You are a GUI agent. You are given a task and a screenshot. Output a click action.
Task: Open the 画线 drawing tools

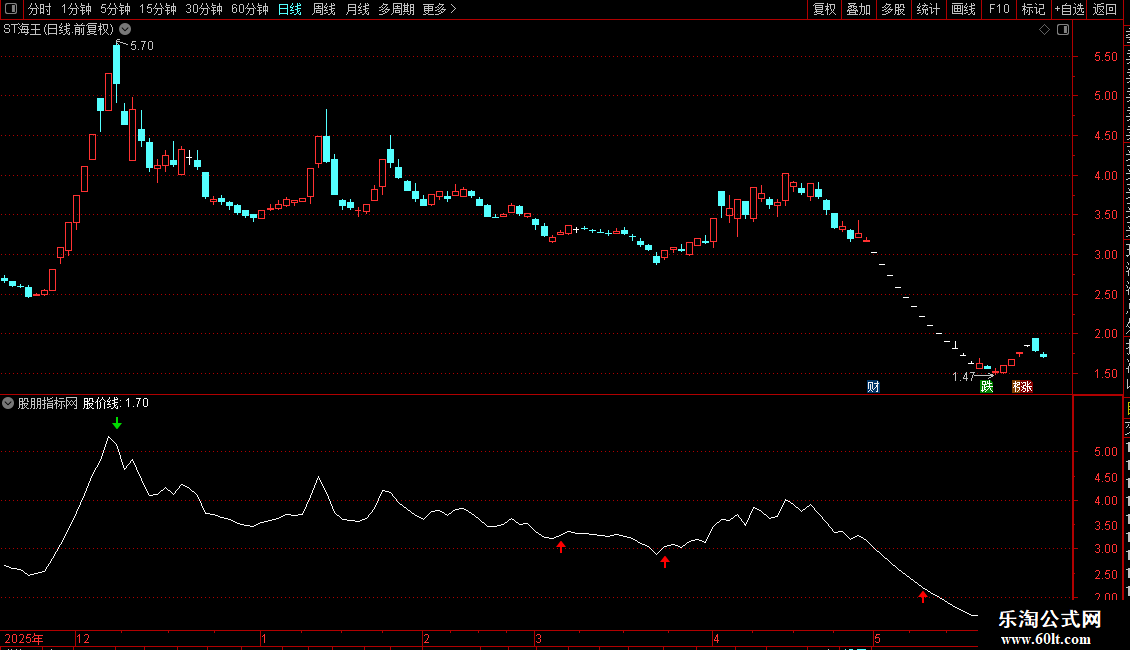coord(963,9)
